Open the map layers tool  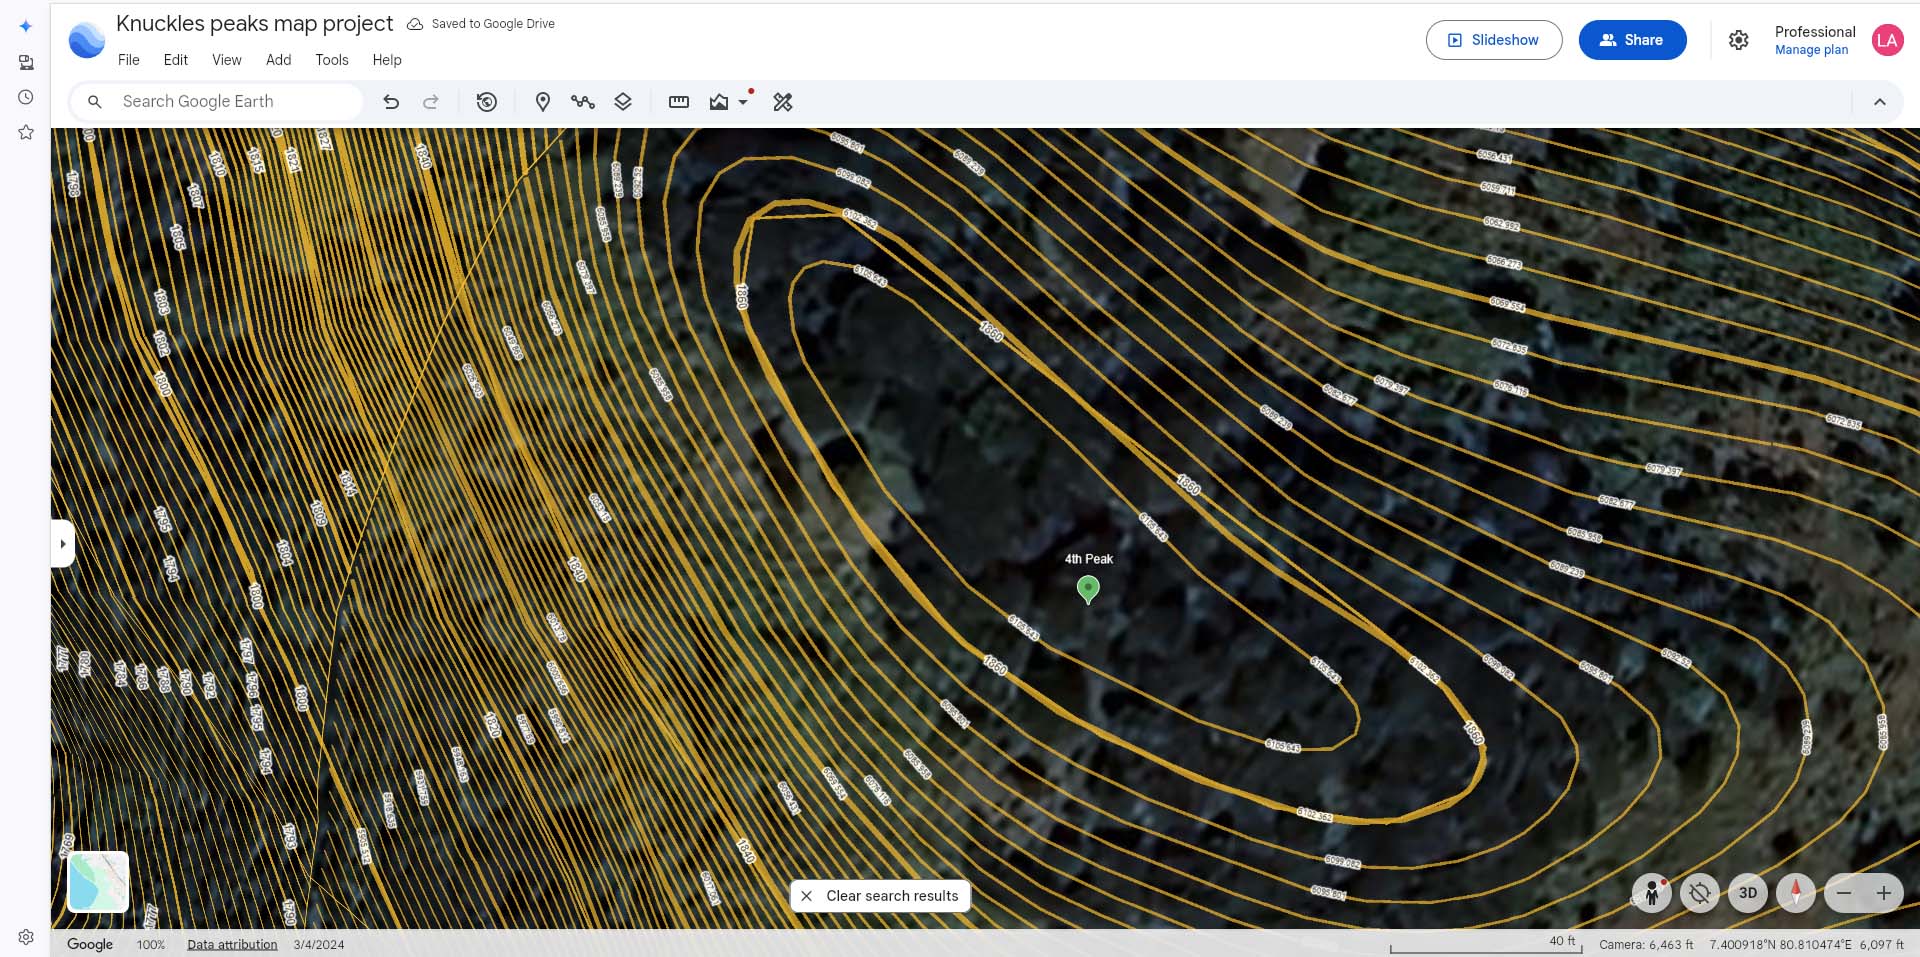623,102
